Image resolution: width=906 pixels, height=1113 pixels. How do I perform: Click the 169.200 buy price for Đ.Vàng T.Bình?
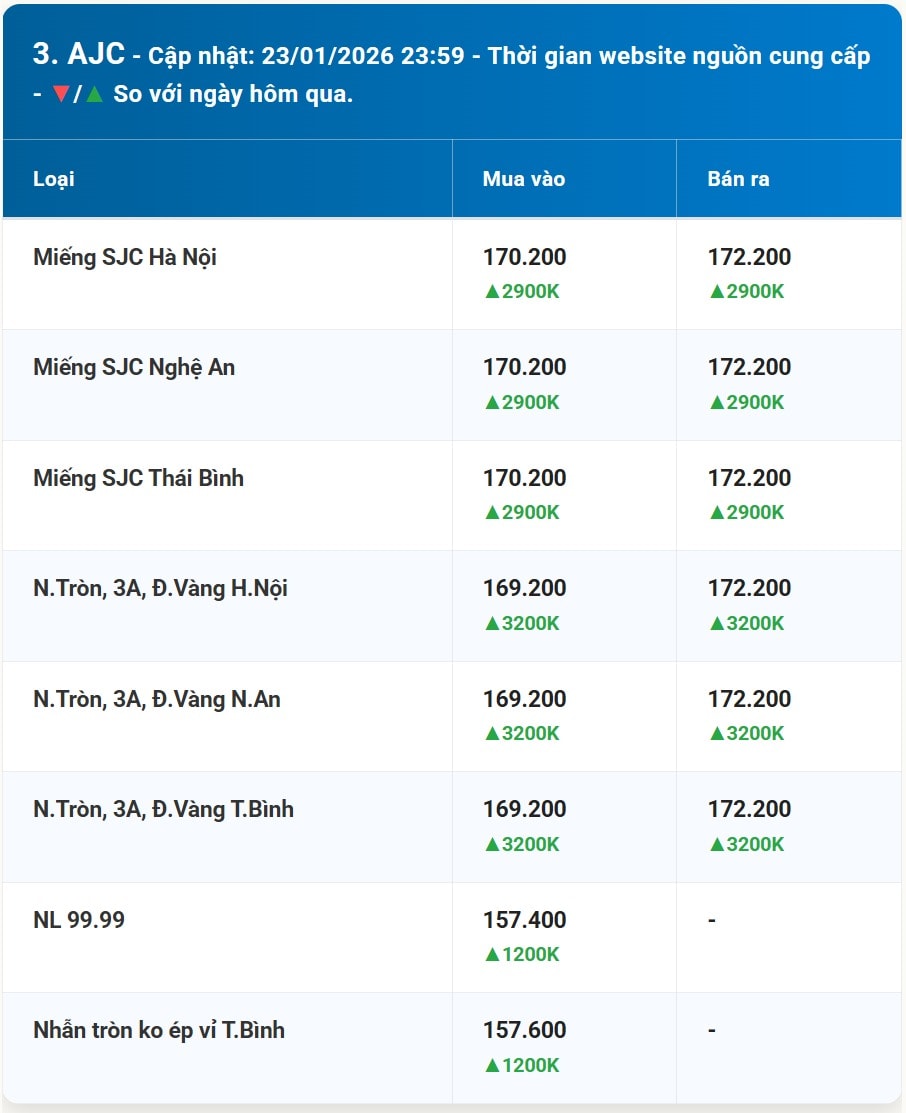point(525,808)
